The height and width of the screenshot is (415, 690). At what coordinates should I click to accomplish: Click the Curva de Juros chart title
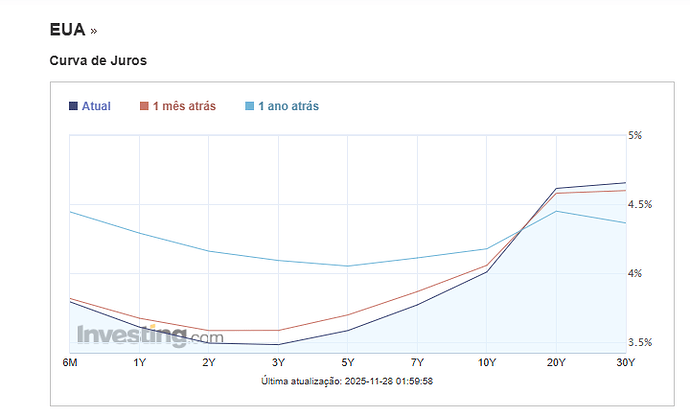(x=98, y=61)
